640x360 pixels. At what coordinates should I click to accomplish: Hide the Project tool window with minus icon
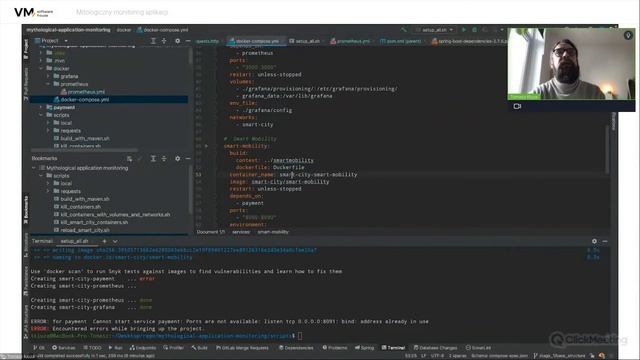(x=188, y=41)
